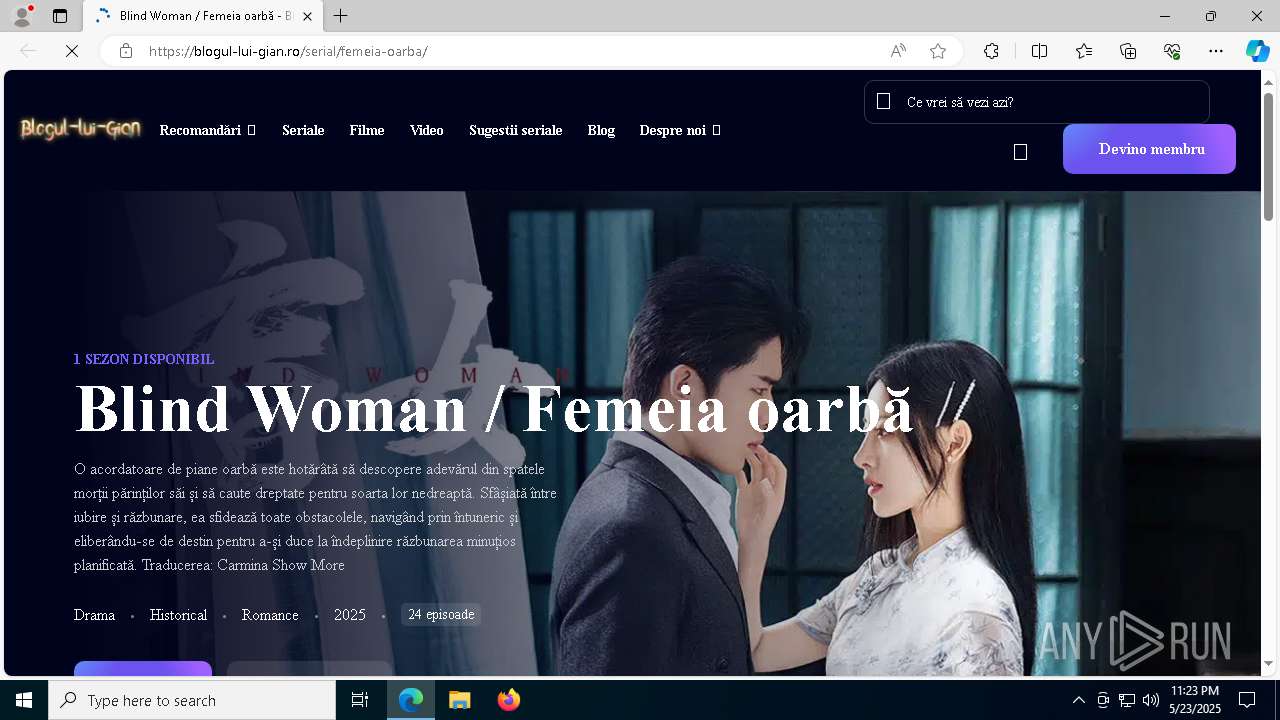This screenshot has height=720, width=1280.
Task: Expand the Despre noi dropdown
Action: (680, 130)
